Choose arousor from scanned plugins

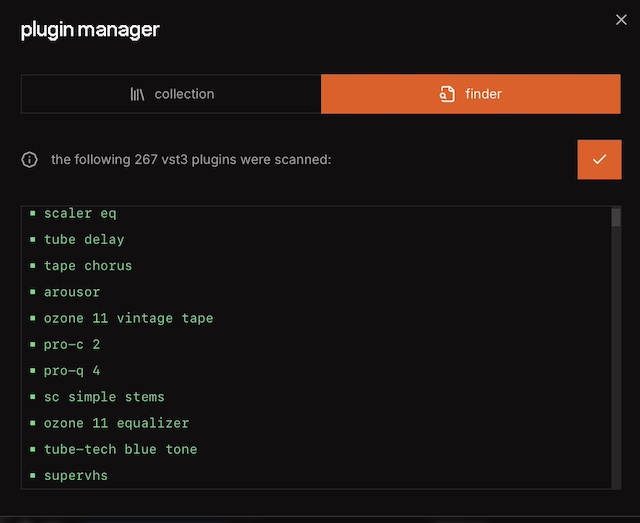(72, 292)
